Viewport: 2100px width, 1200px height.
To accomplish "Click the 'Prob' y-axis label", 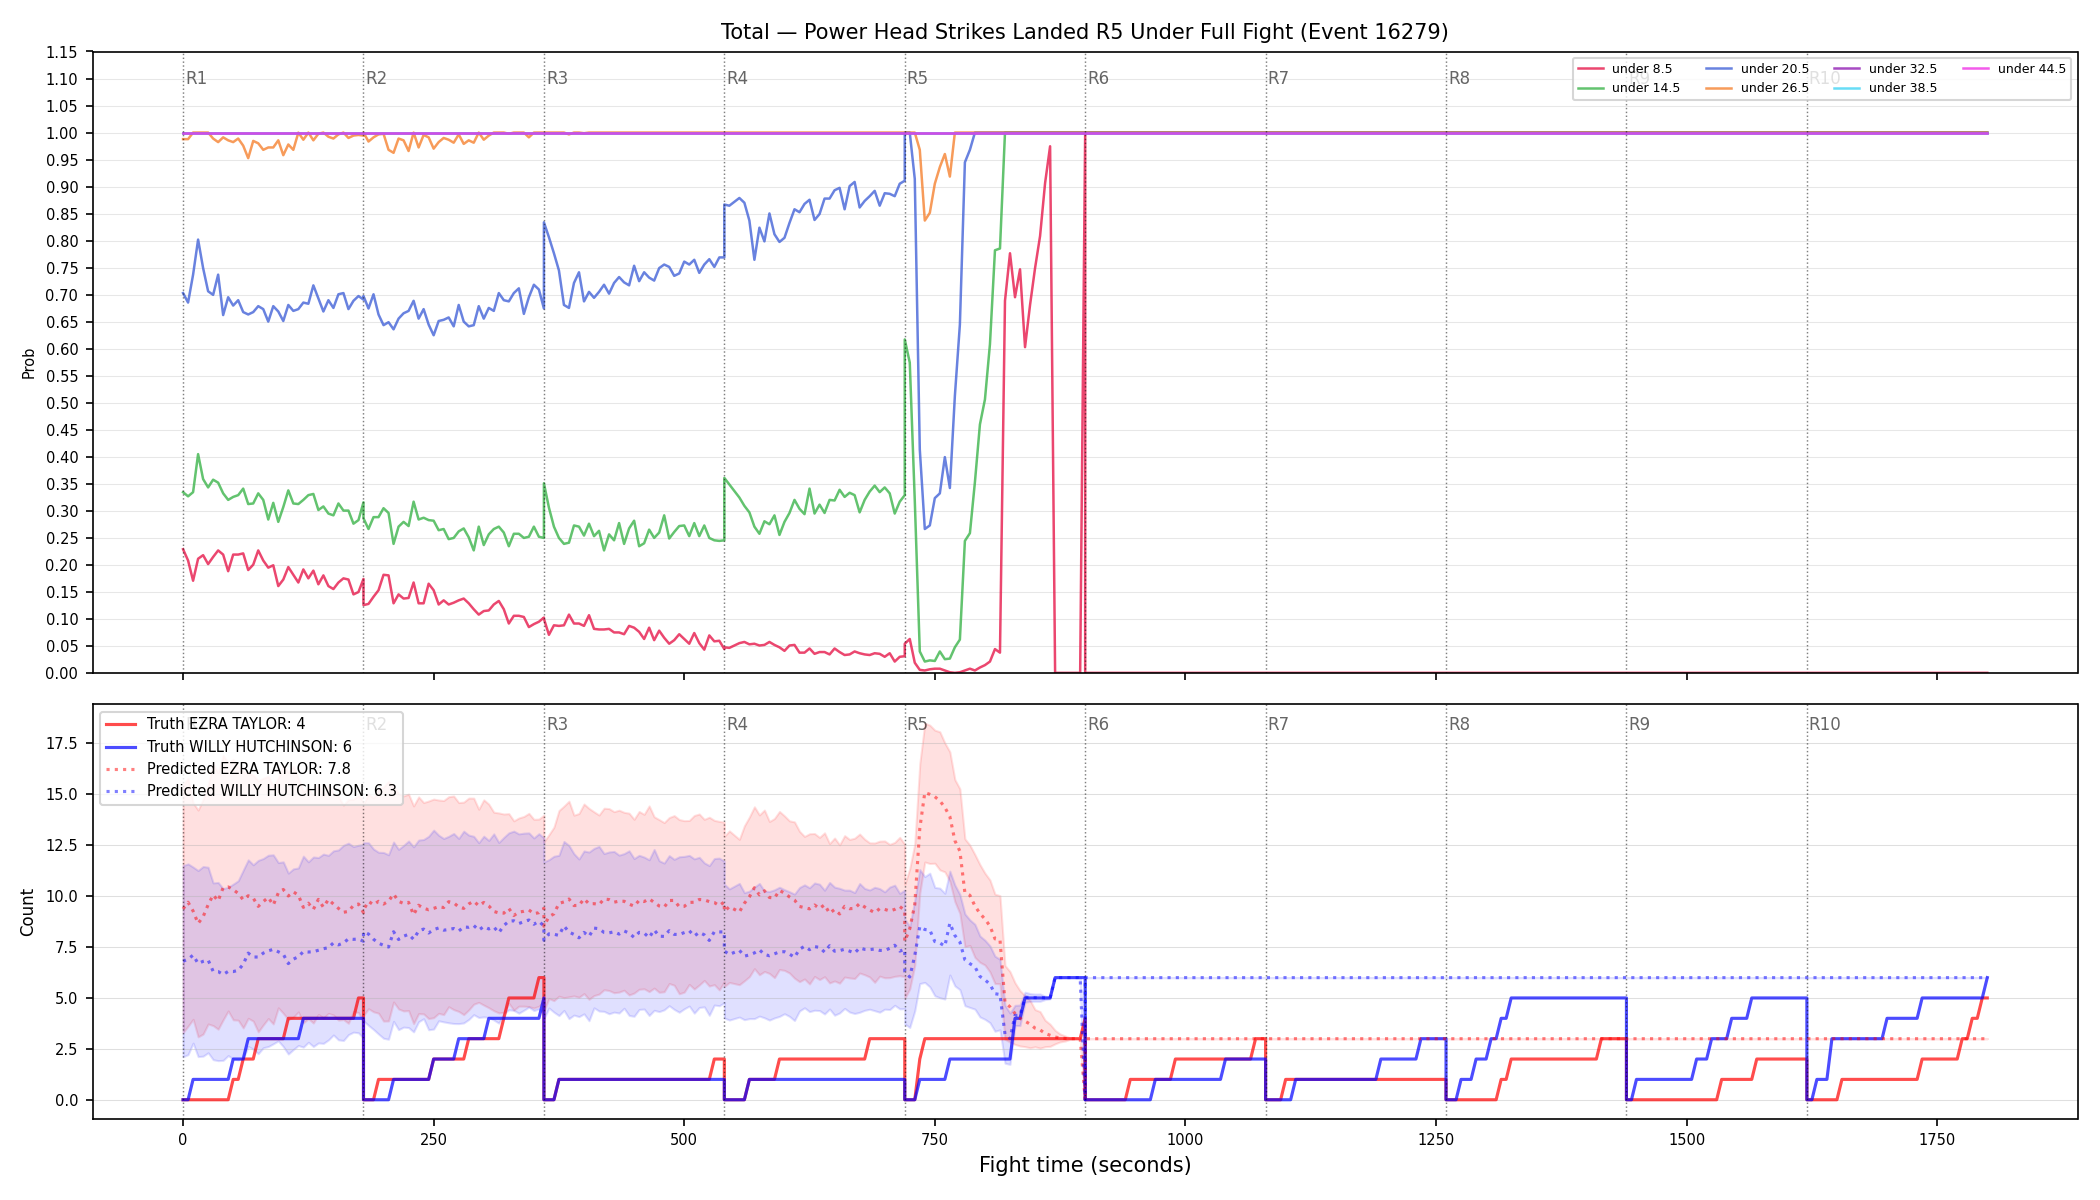I will (28, 363).
